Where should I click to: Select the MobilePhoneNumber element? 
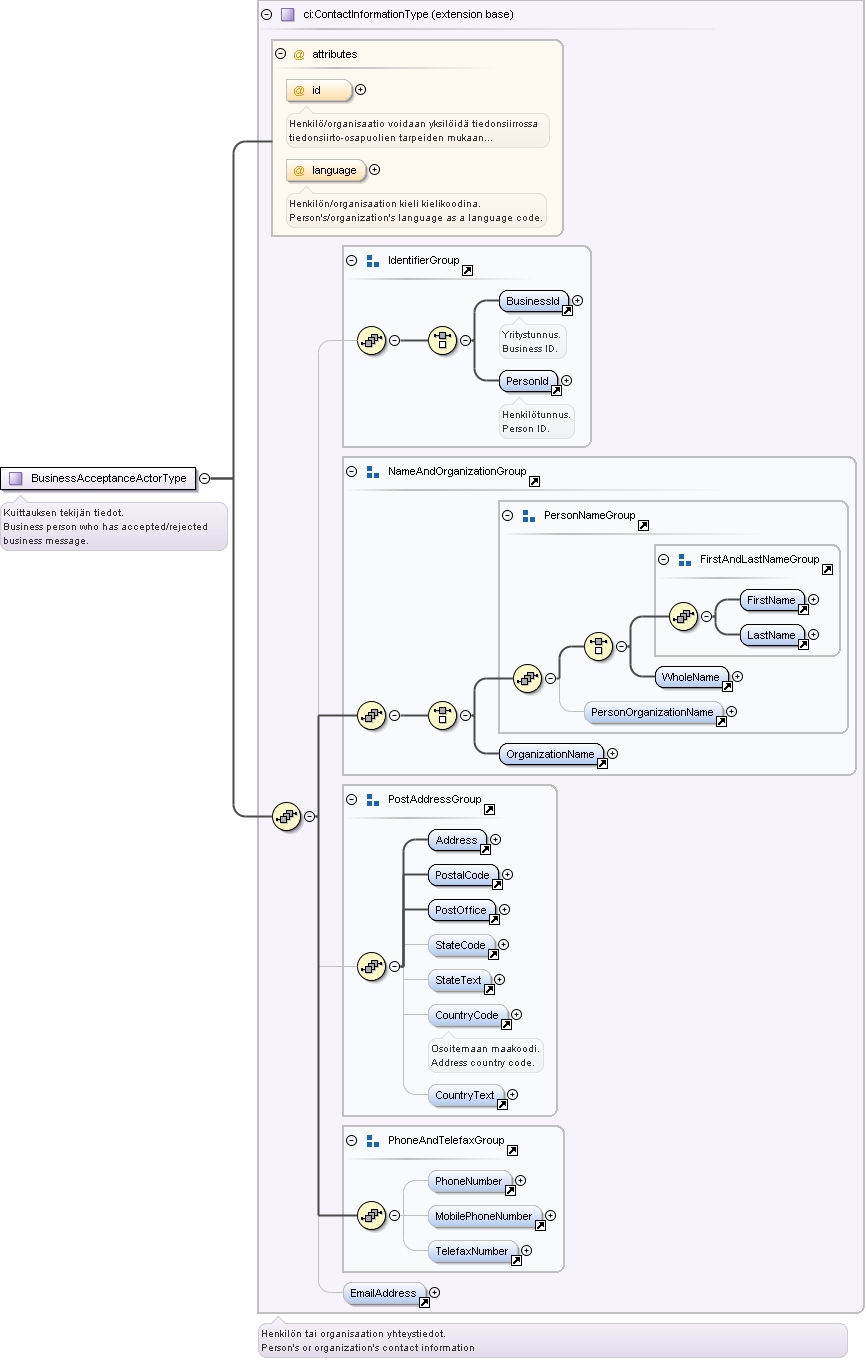click(x=484, y=1216)
